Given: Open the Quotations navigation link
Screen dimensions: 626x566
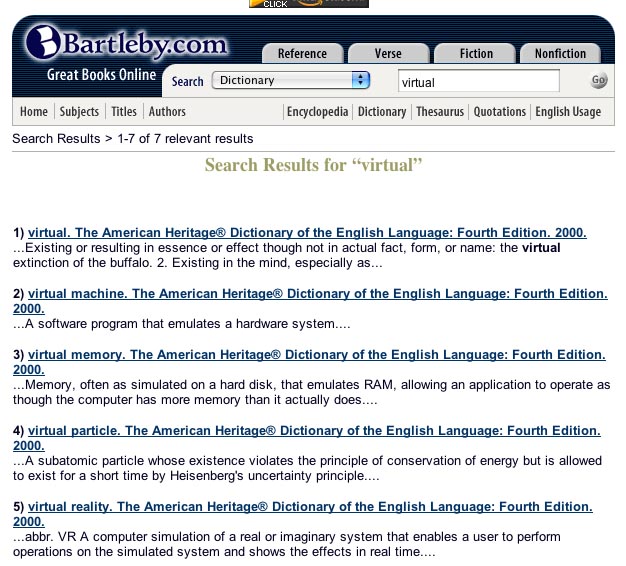Looking at the screenshot, I should coord(499,111).
